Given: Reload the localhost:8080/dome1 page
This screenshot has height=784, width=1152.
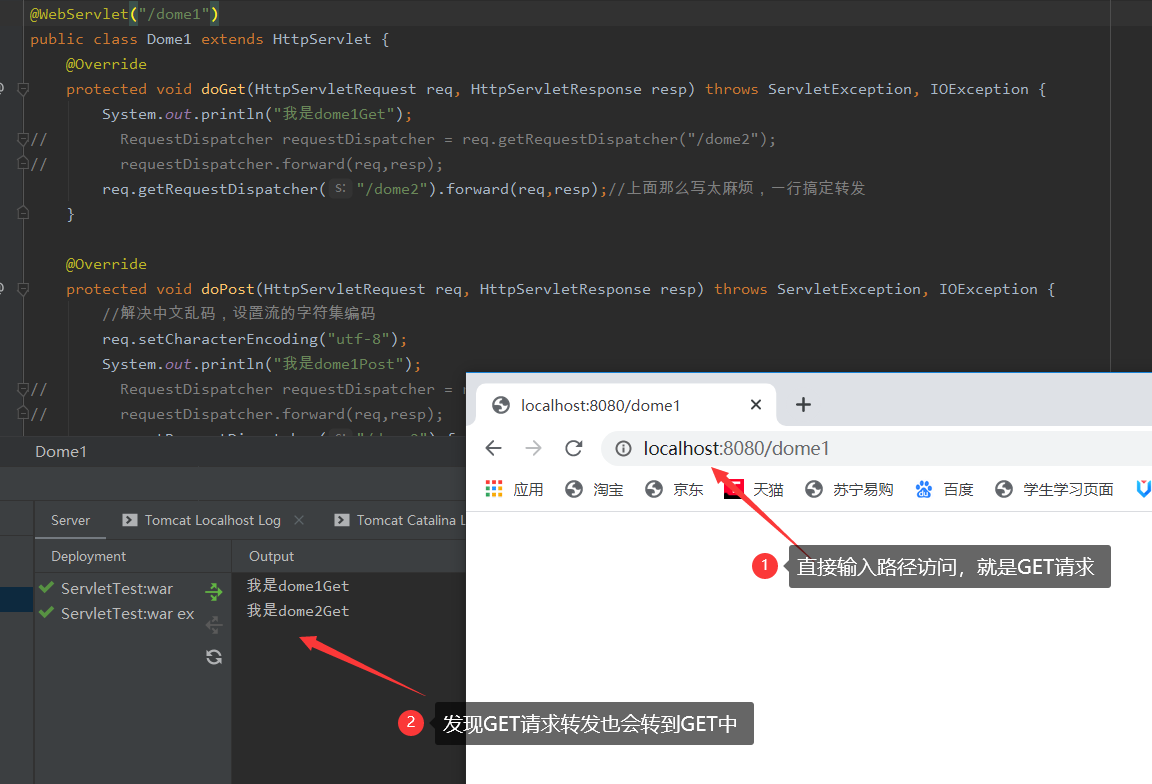Looking at the screenshot, I should point(574,448).
